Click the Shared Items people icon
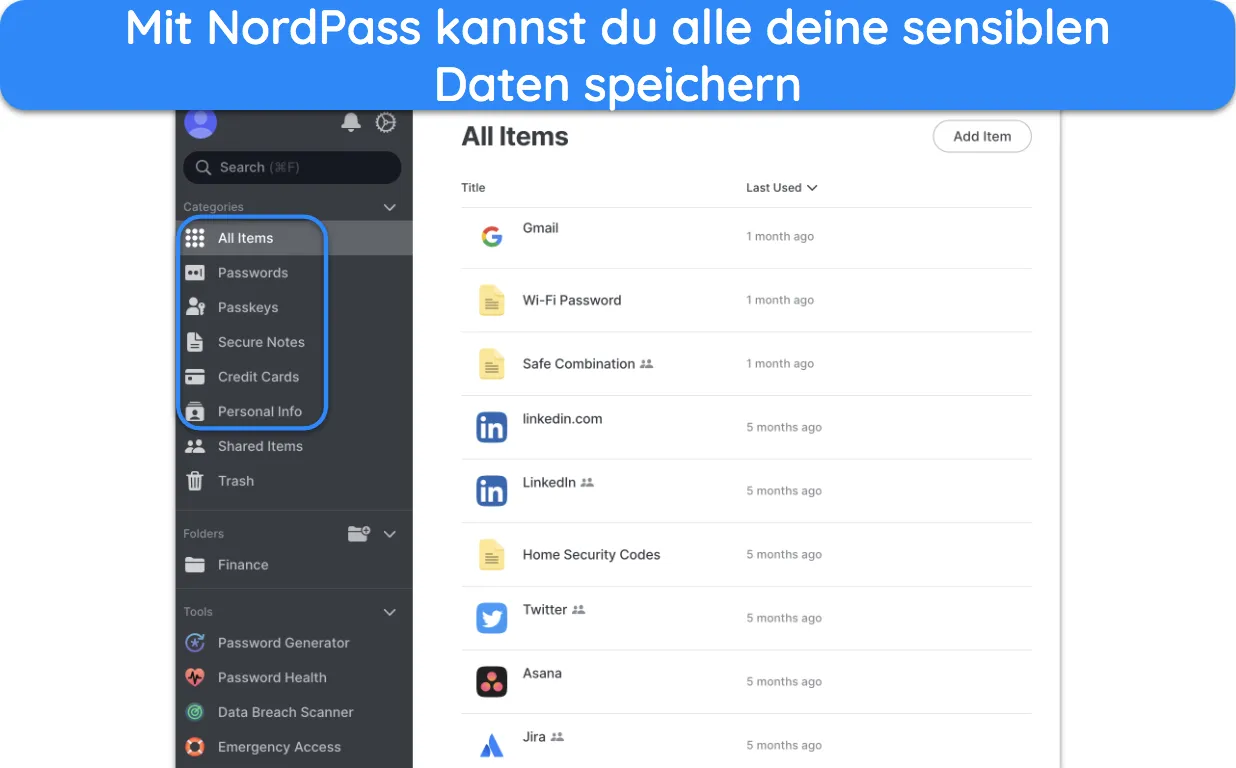Screen dimensions: 1236x768 pos(195,446)
